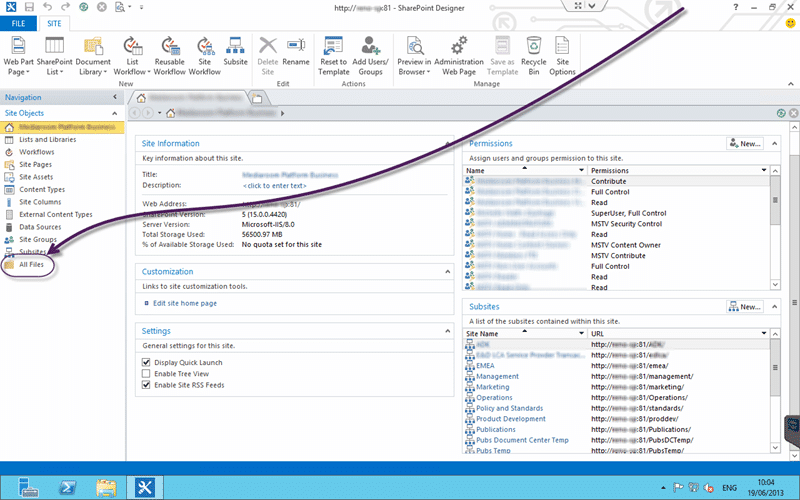
Task: Create a List Workflow
Action: [132, 56]
